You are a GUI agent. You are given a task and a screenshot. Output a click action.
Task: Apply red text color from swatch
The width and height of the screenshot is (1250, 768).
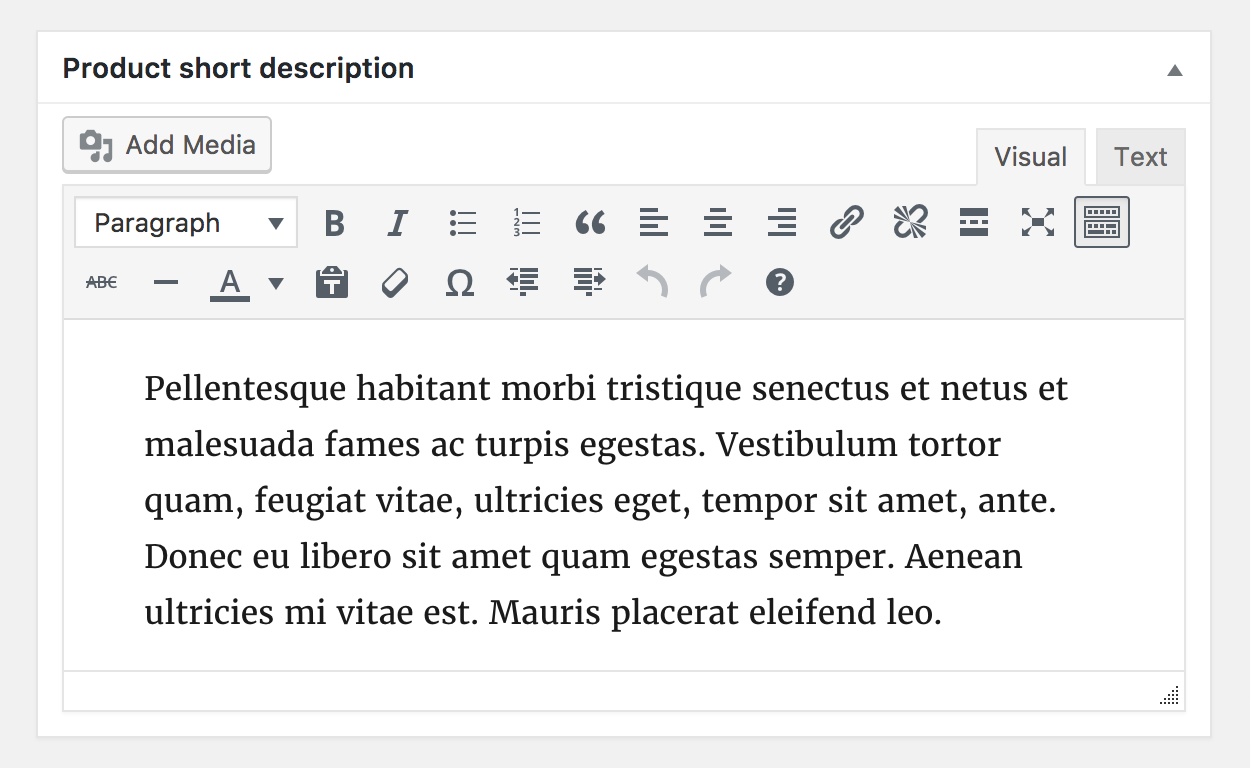tap(229, 282)
